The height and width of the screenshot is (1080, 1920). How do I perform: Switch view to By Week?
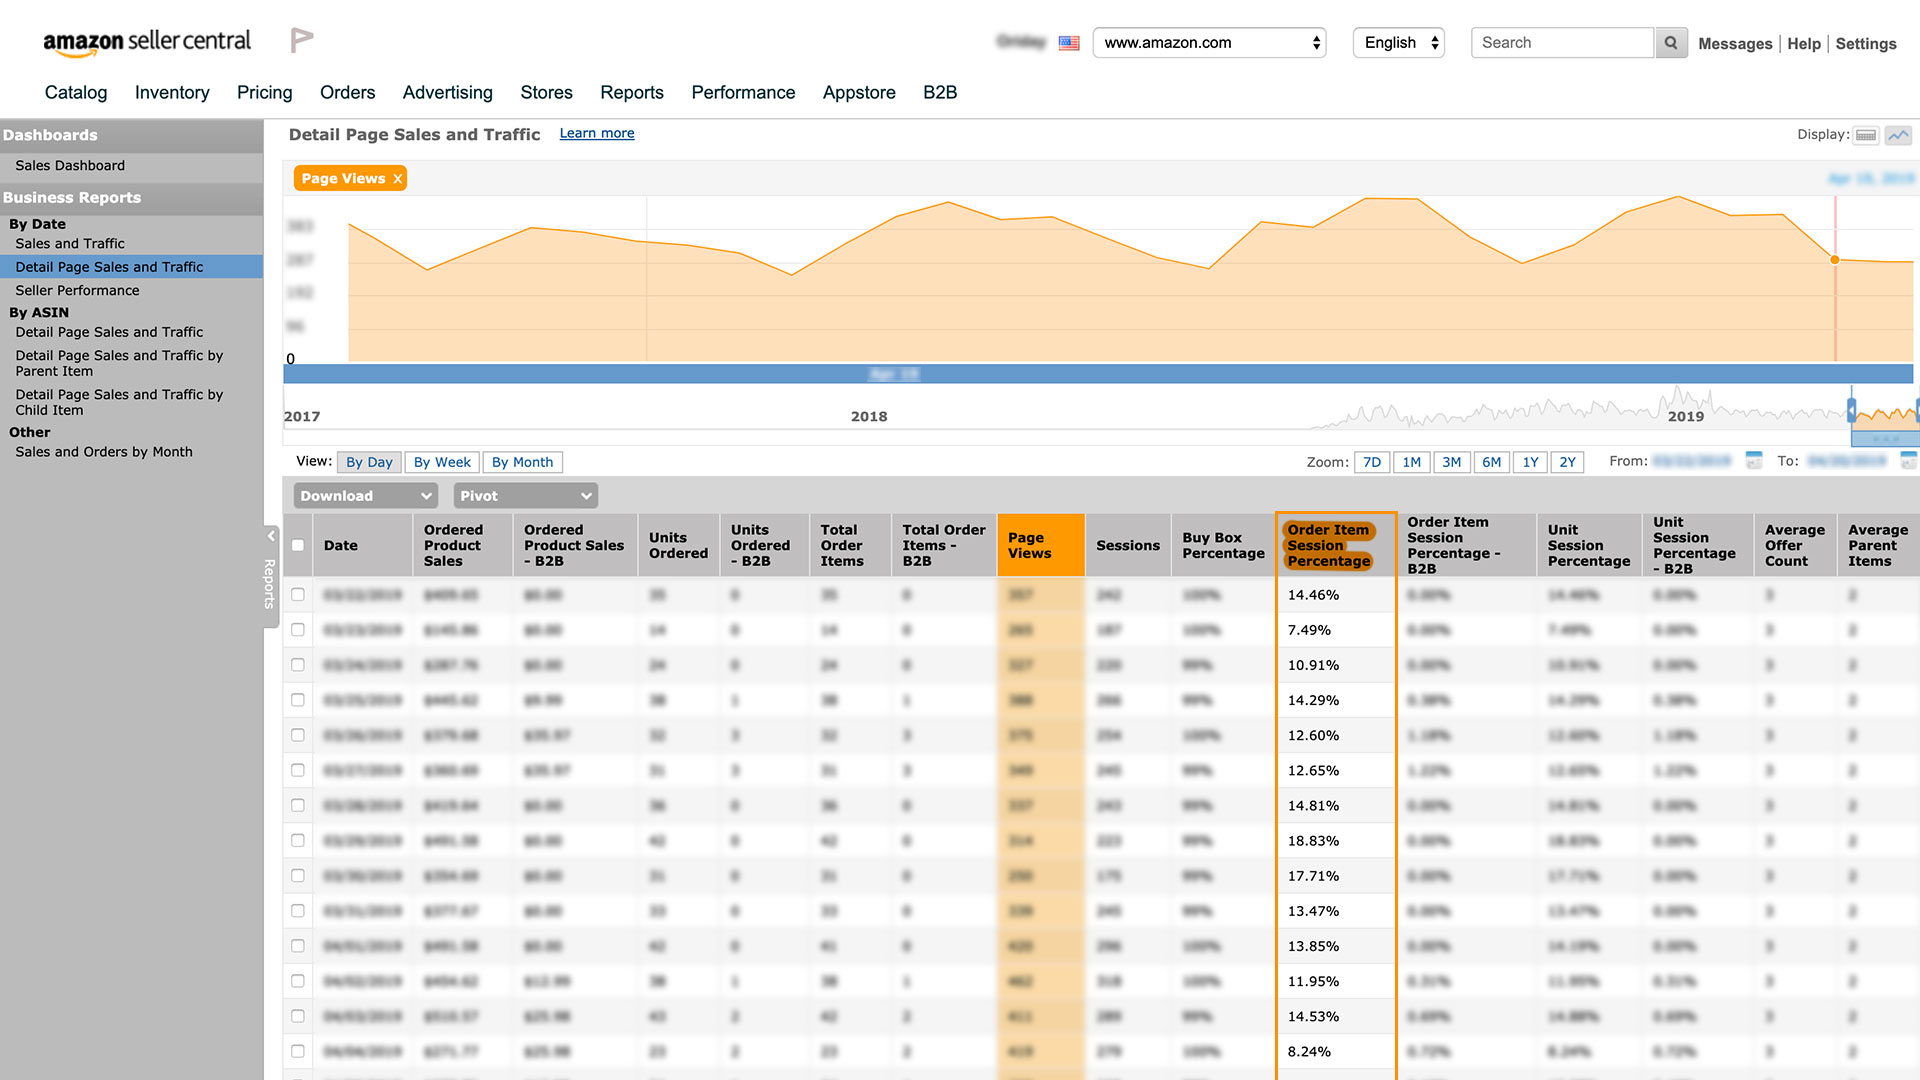point(442,462)
